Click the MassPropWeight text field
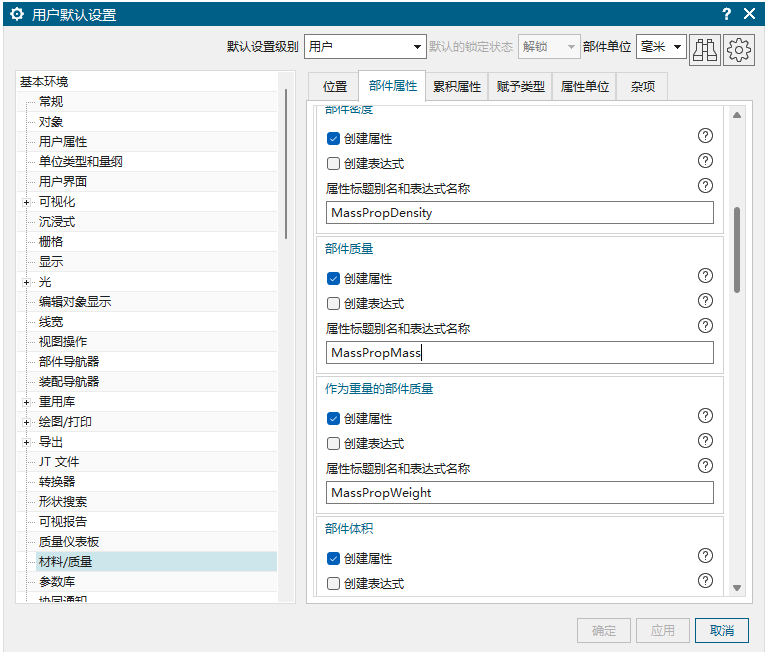This screenshot has width=768, height=652. point(519,492)
